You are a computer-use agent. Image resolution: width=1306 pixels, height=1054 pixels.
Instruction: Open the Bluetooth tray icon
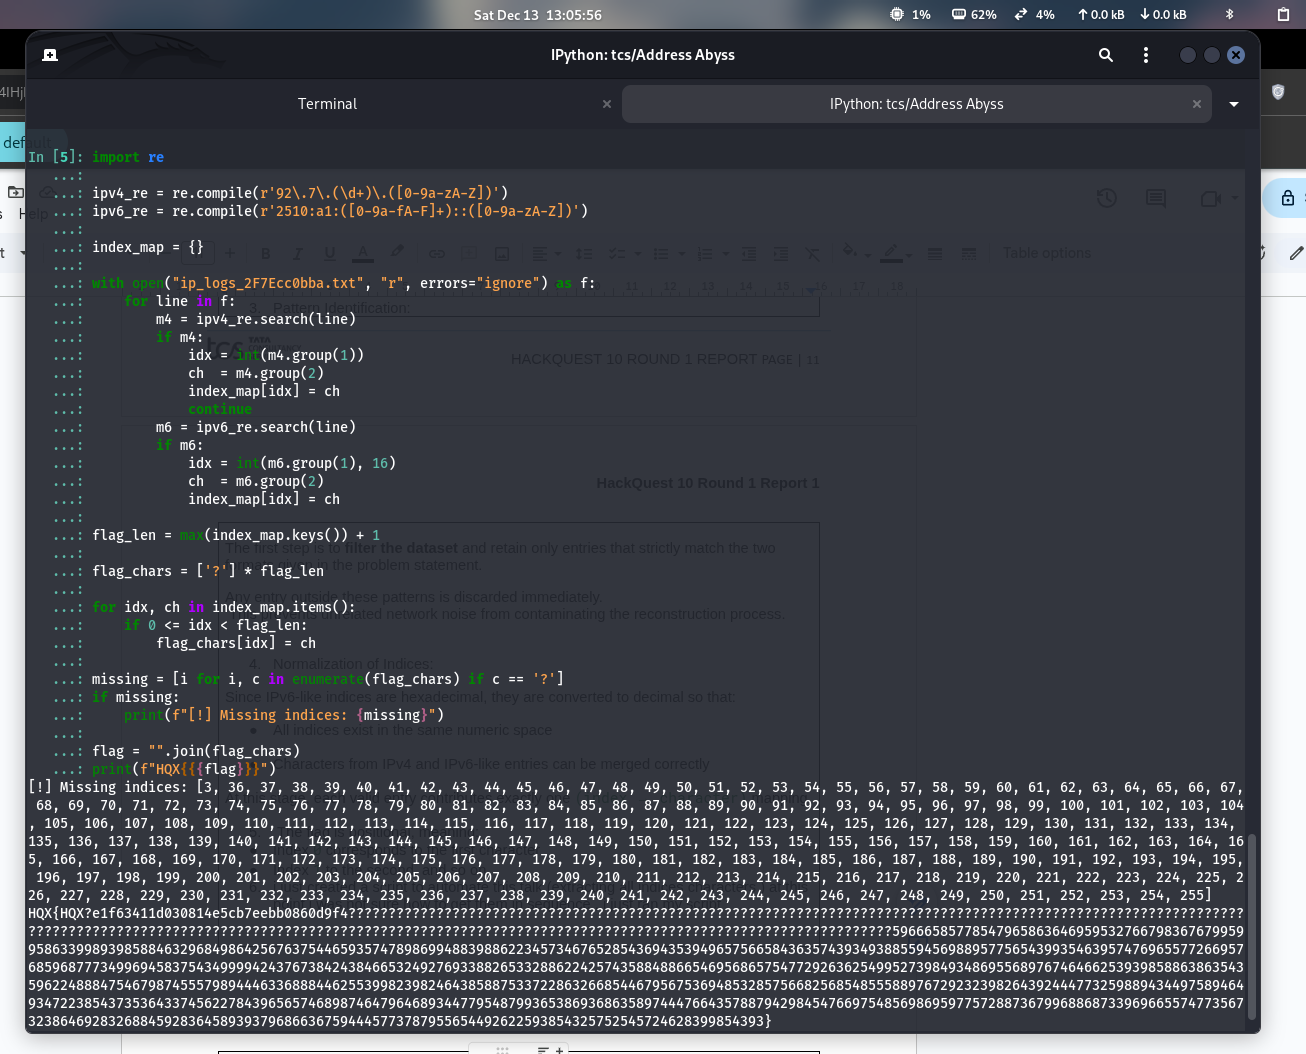coord(1230,15)
